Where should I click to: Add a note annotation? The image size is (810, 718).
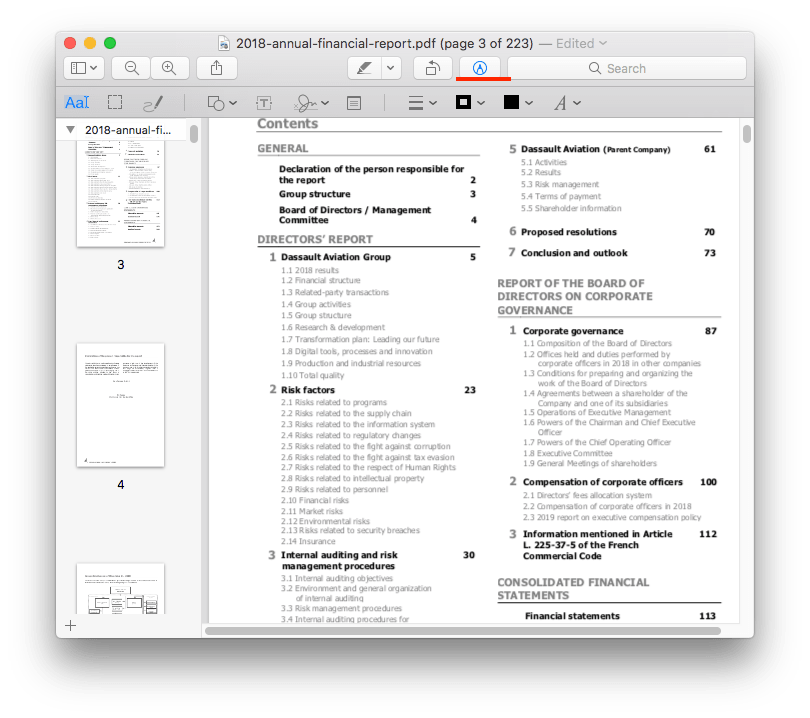coord(353,102)
